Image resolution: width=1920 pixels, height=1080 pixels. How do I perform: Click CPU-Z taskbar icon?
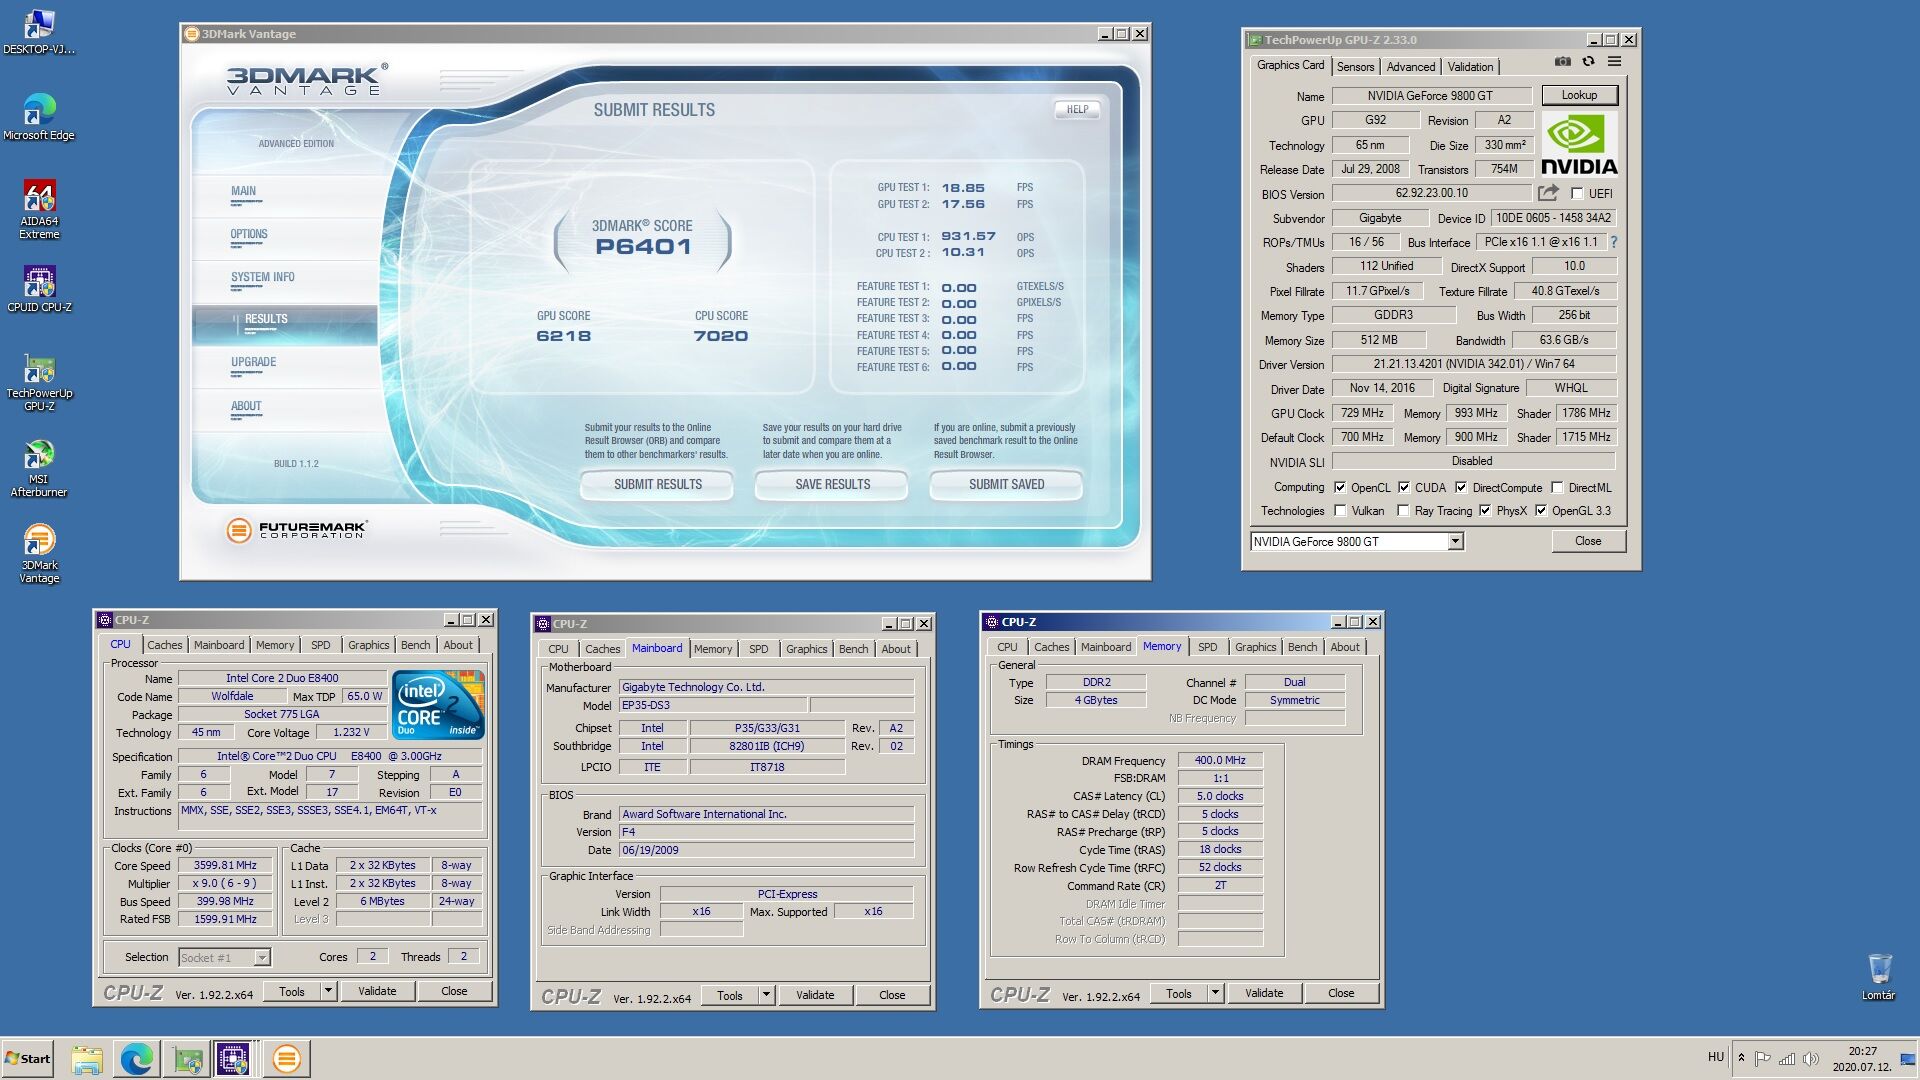(x=233, y=1059)
